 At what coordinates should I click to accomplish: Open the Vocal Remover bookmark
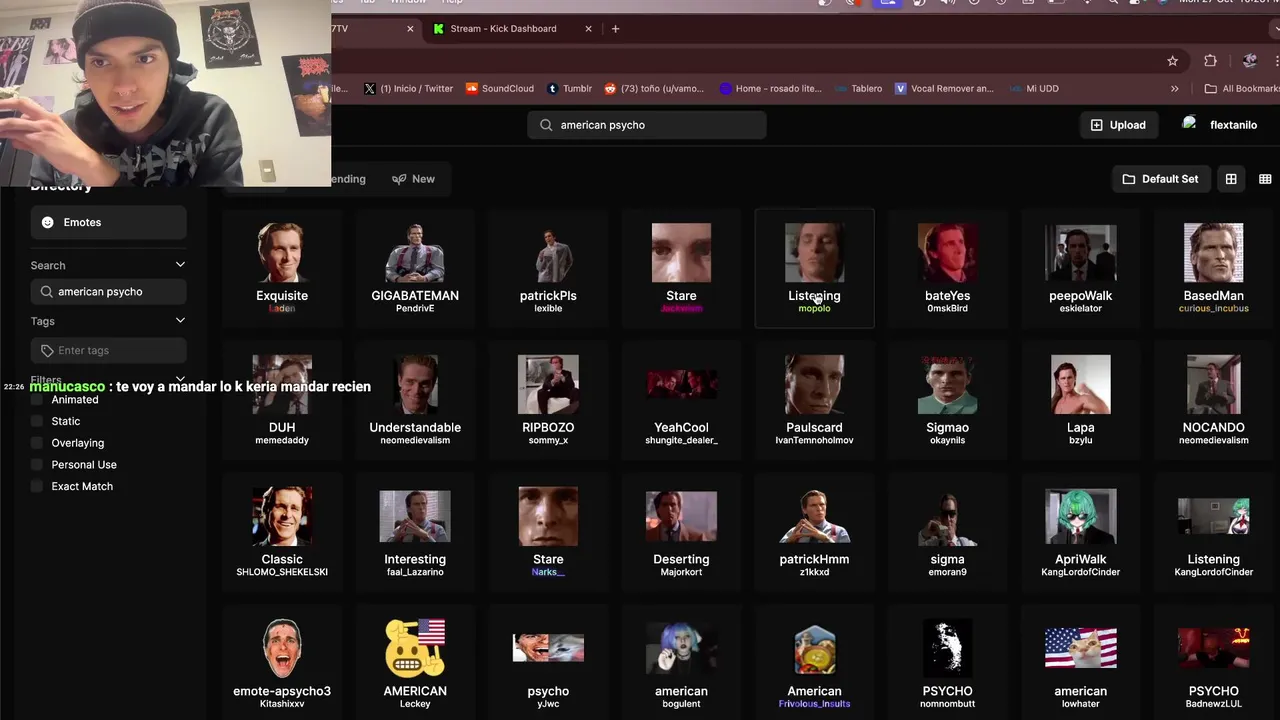pos(944,89)
